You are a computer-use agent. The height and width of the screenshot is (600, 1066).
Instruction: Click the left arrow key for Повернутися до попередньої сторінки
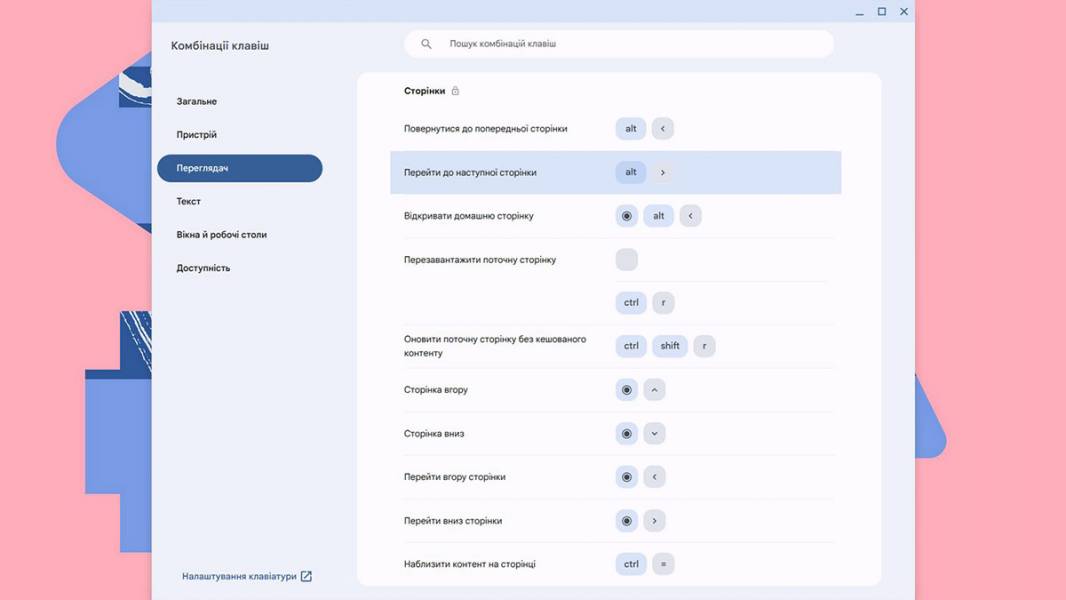[663, 128]
